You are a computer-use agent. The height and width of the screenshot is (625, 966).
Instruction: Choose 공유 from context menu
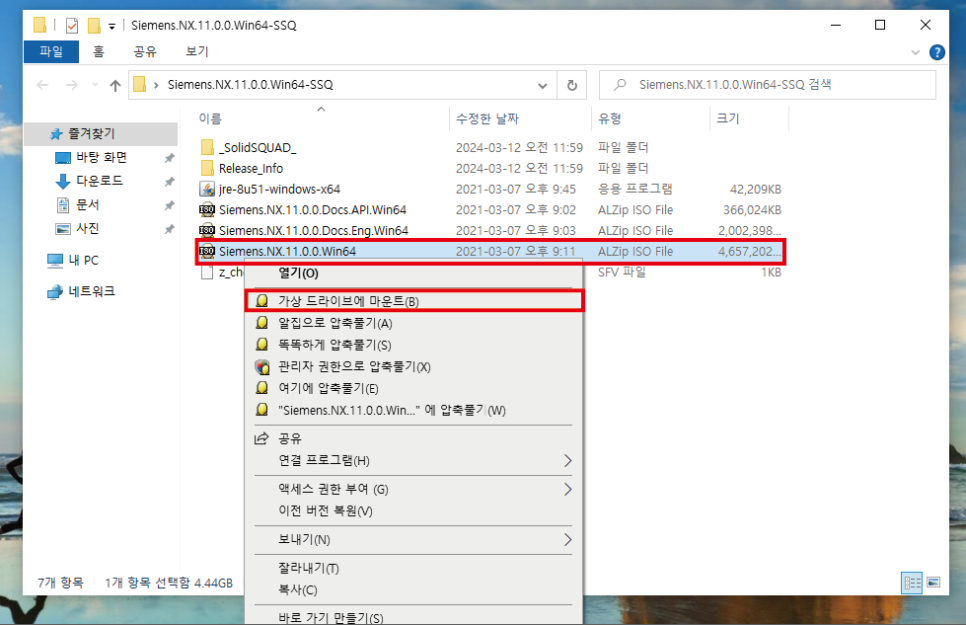point(413,439)
